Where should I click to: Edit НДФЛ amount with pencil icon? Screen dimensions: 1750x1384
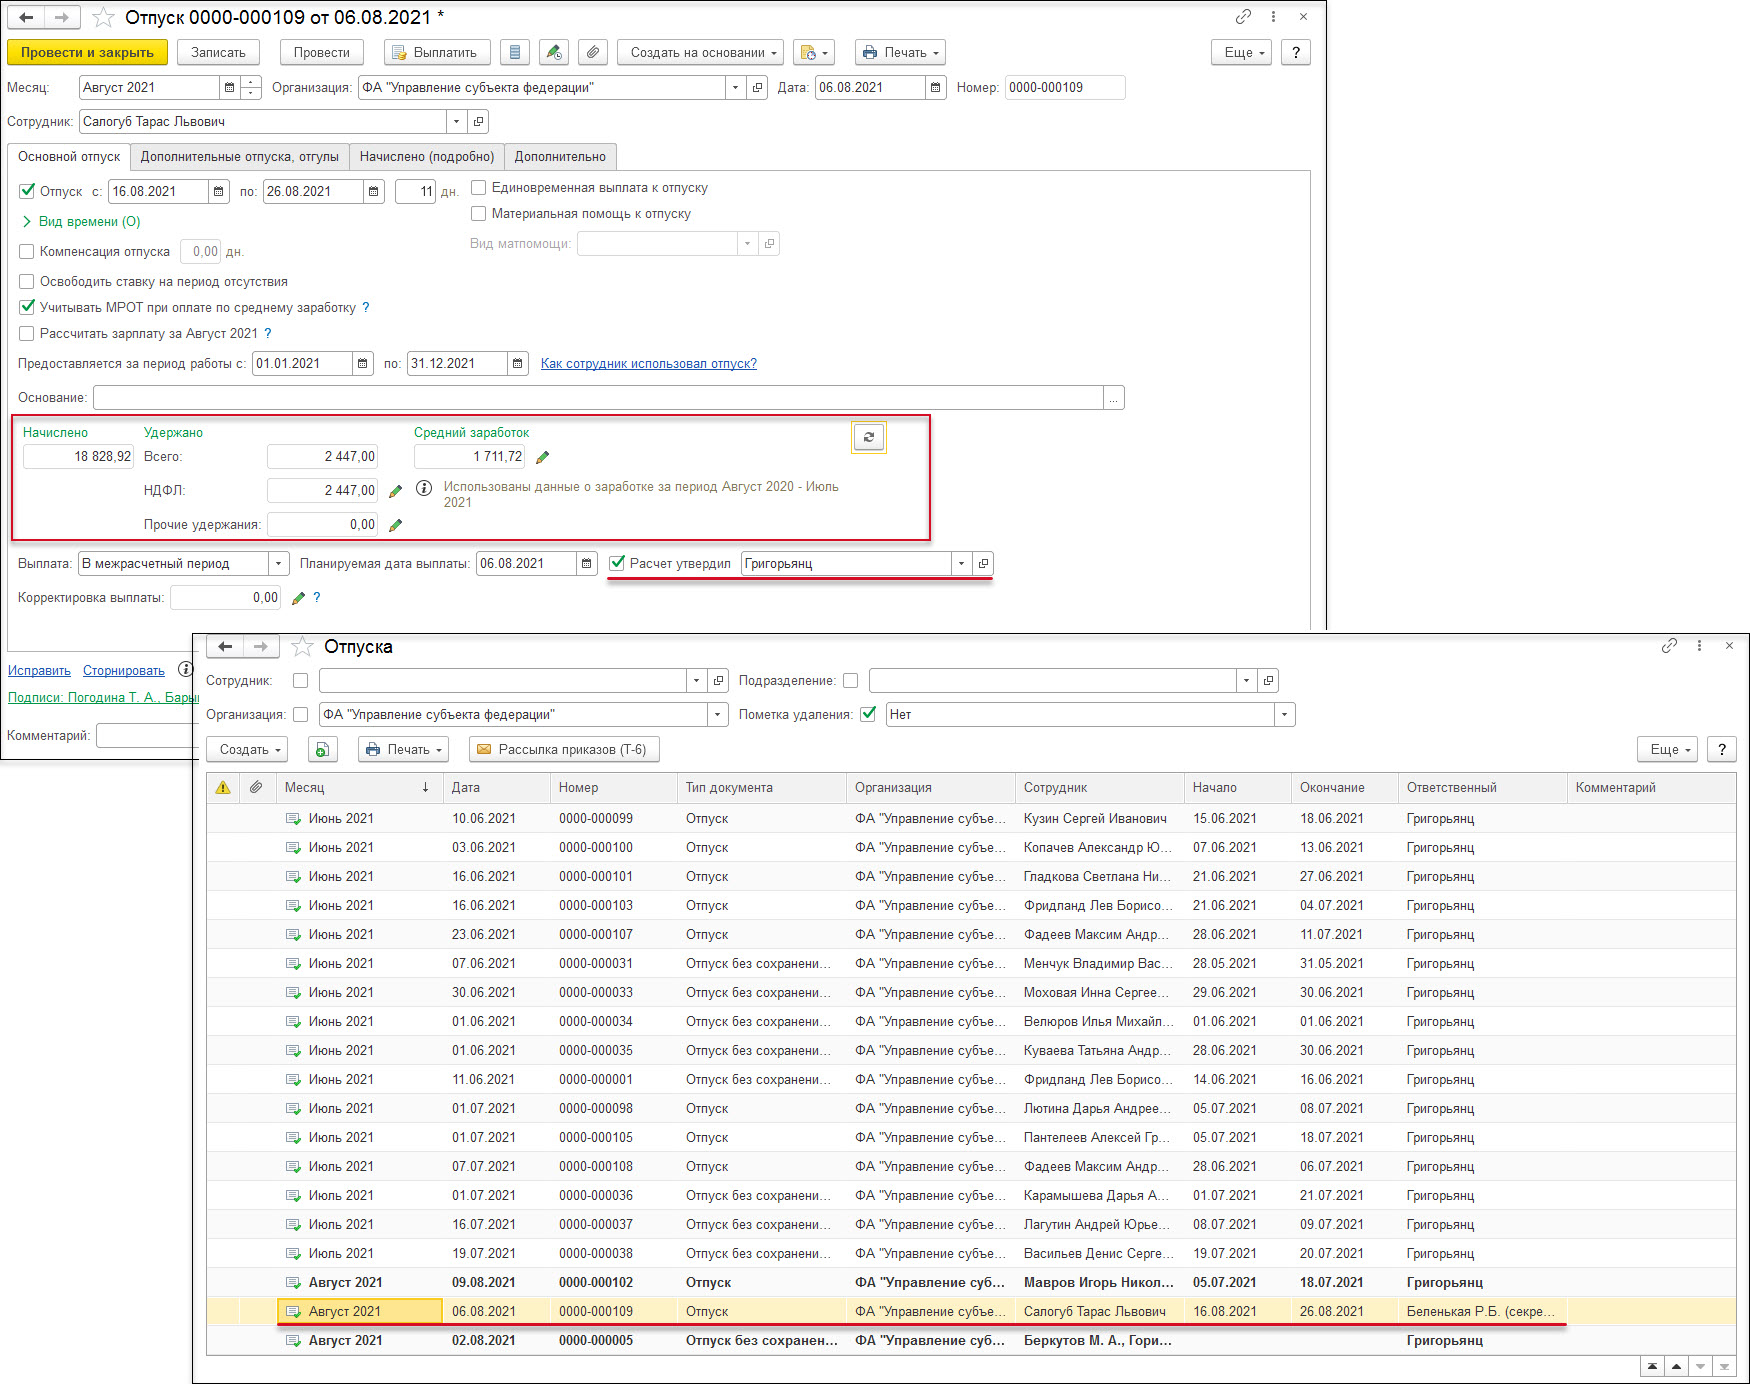(396, 491)
